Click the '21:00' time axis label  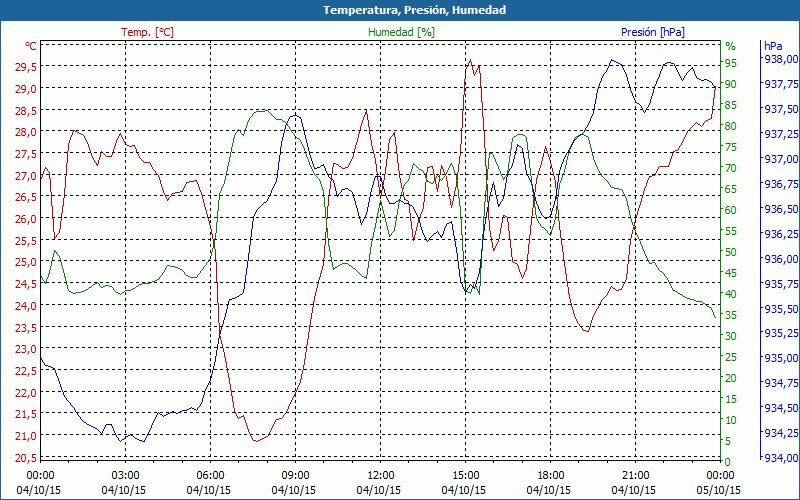tap(635, 475)
